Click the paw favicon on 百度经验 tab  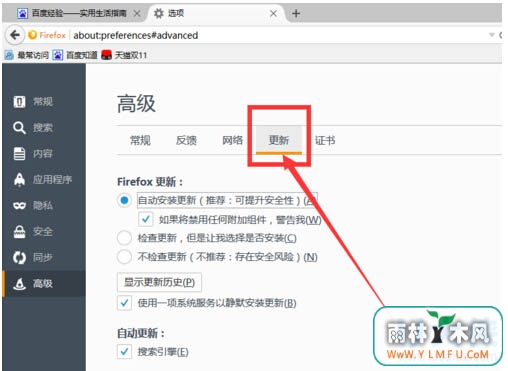click(x=23, y=13)
